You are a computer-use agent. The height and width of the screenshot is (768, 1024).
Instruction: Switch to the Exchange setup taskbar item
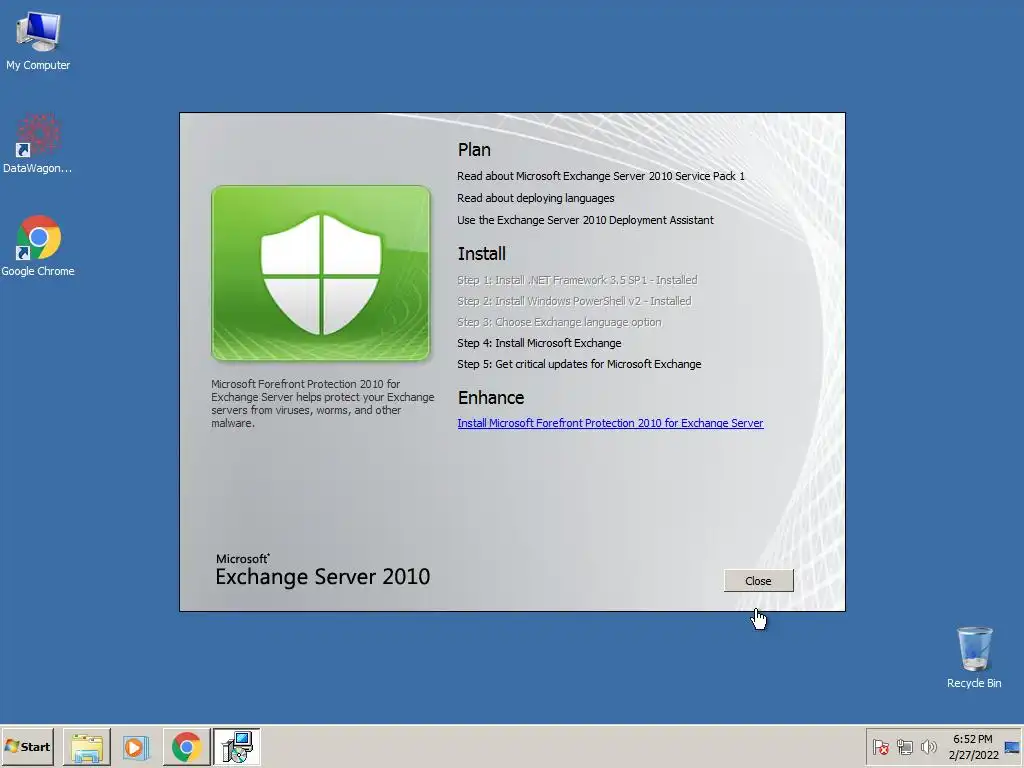pos(236,746)
